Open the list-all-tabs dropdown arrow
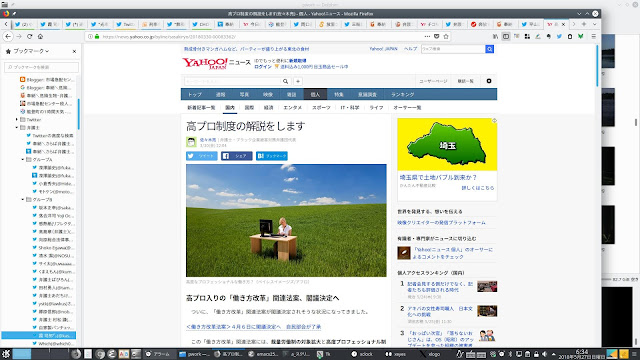The width and height of the screenshot is (640, 360). pyautogui.click(x=594, y=24)
